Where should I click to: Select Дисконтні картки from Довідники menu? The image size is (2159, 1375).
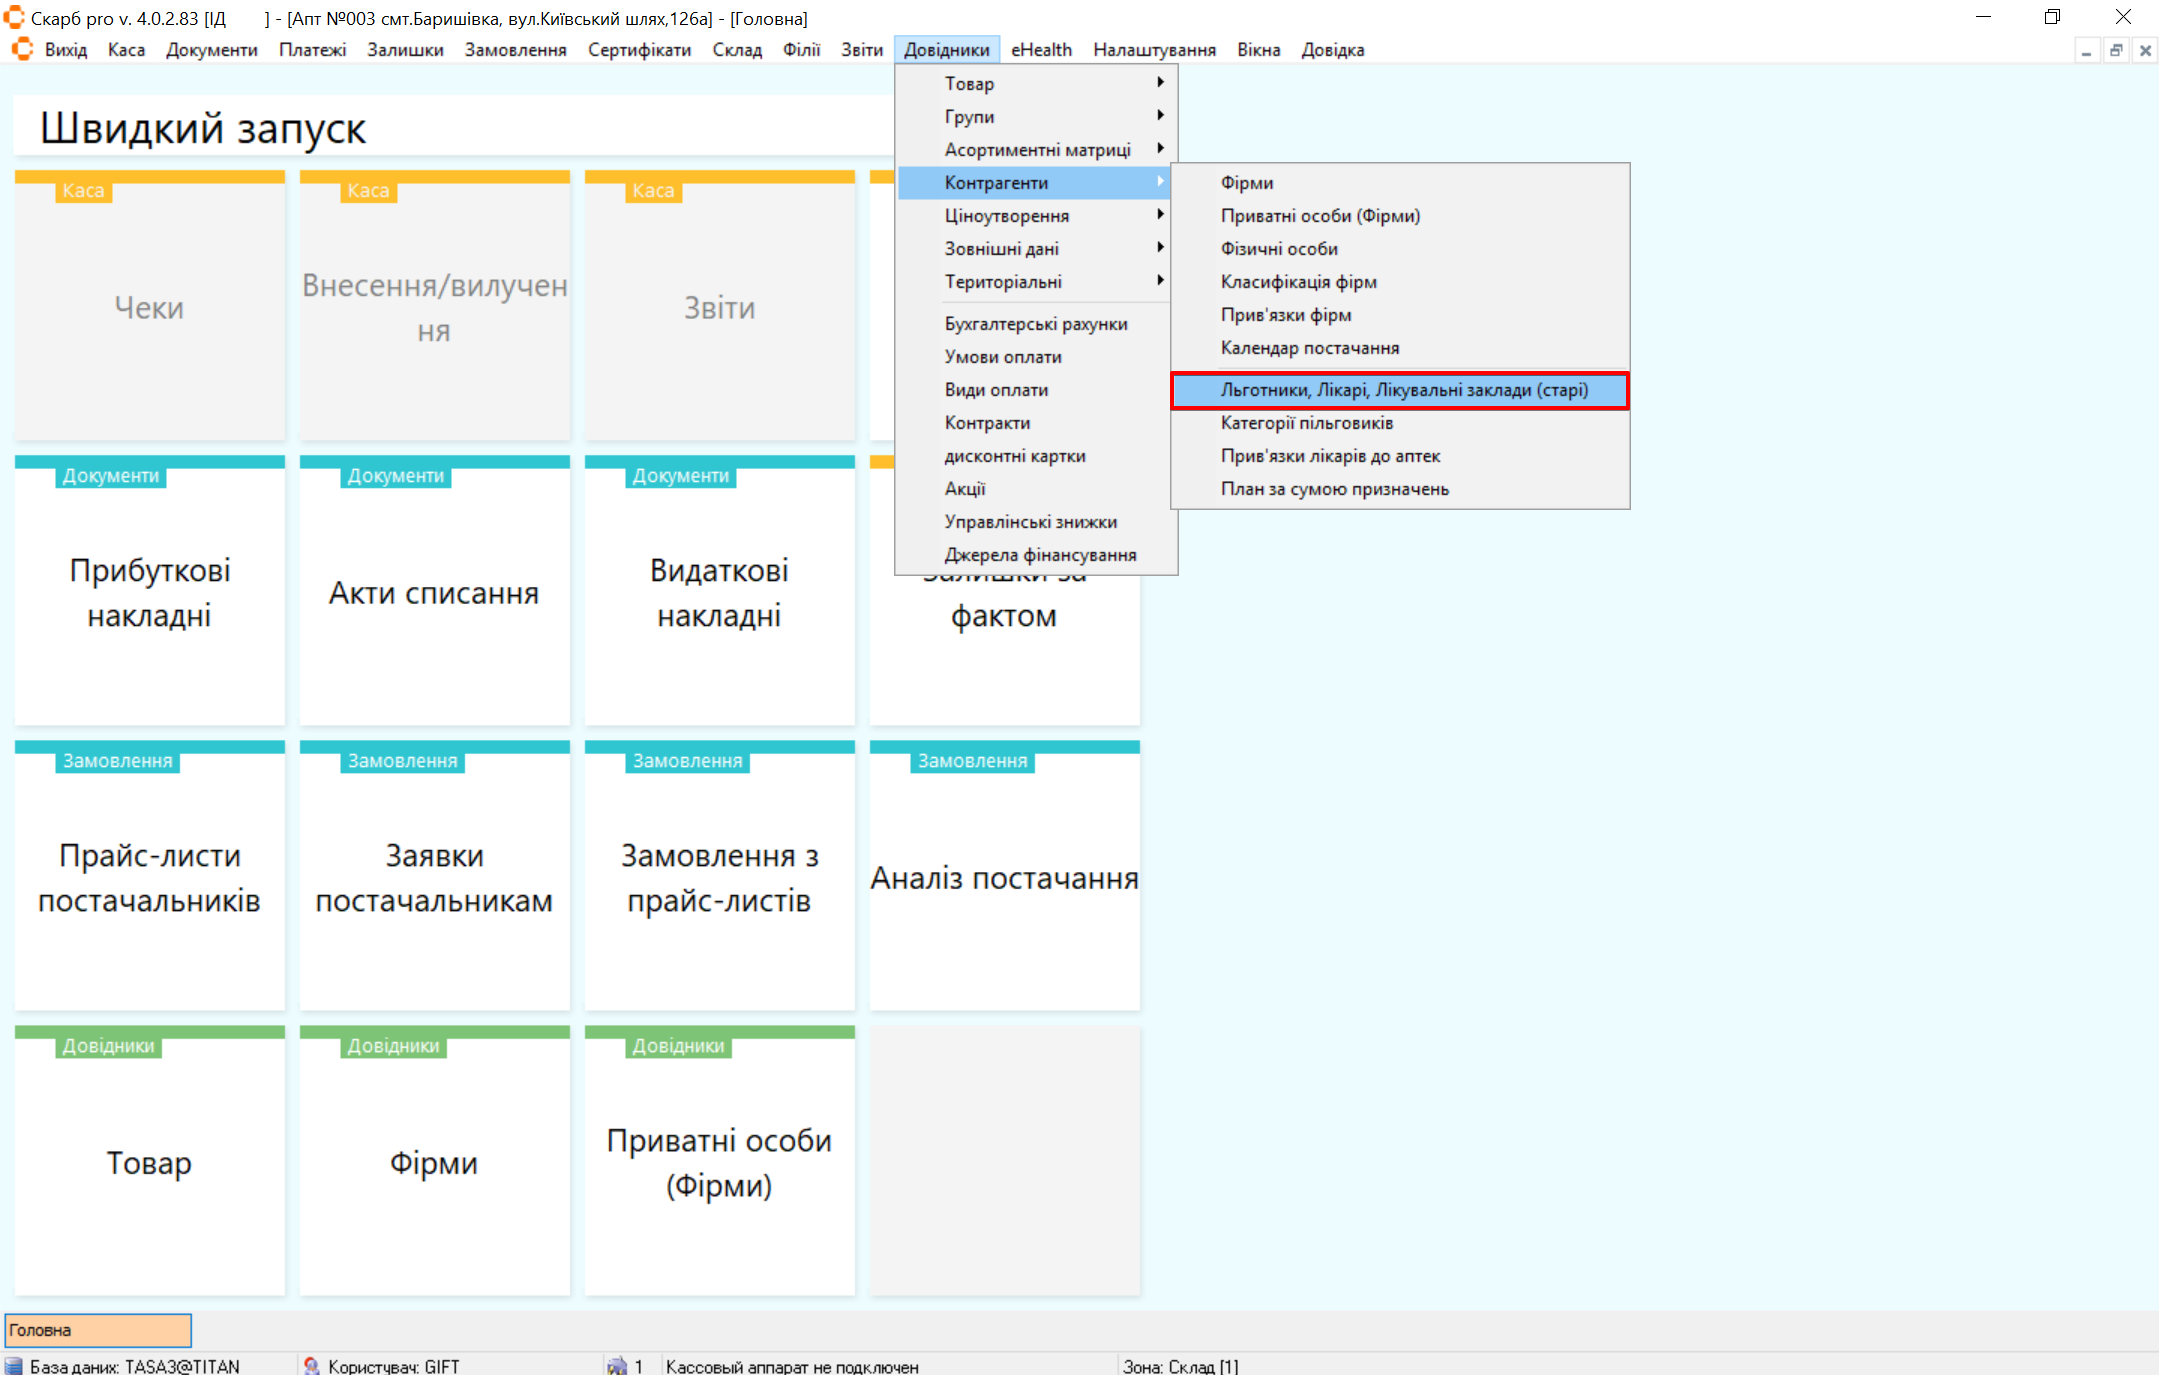[x=1014, y=456]
